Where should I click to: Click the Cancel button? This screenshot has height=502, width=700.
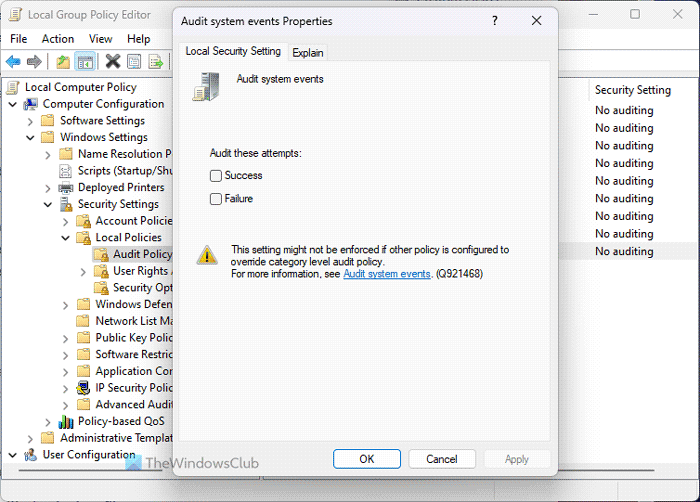click(442, 459)
